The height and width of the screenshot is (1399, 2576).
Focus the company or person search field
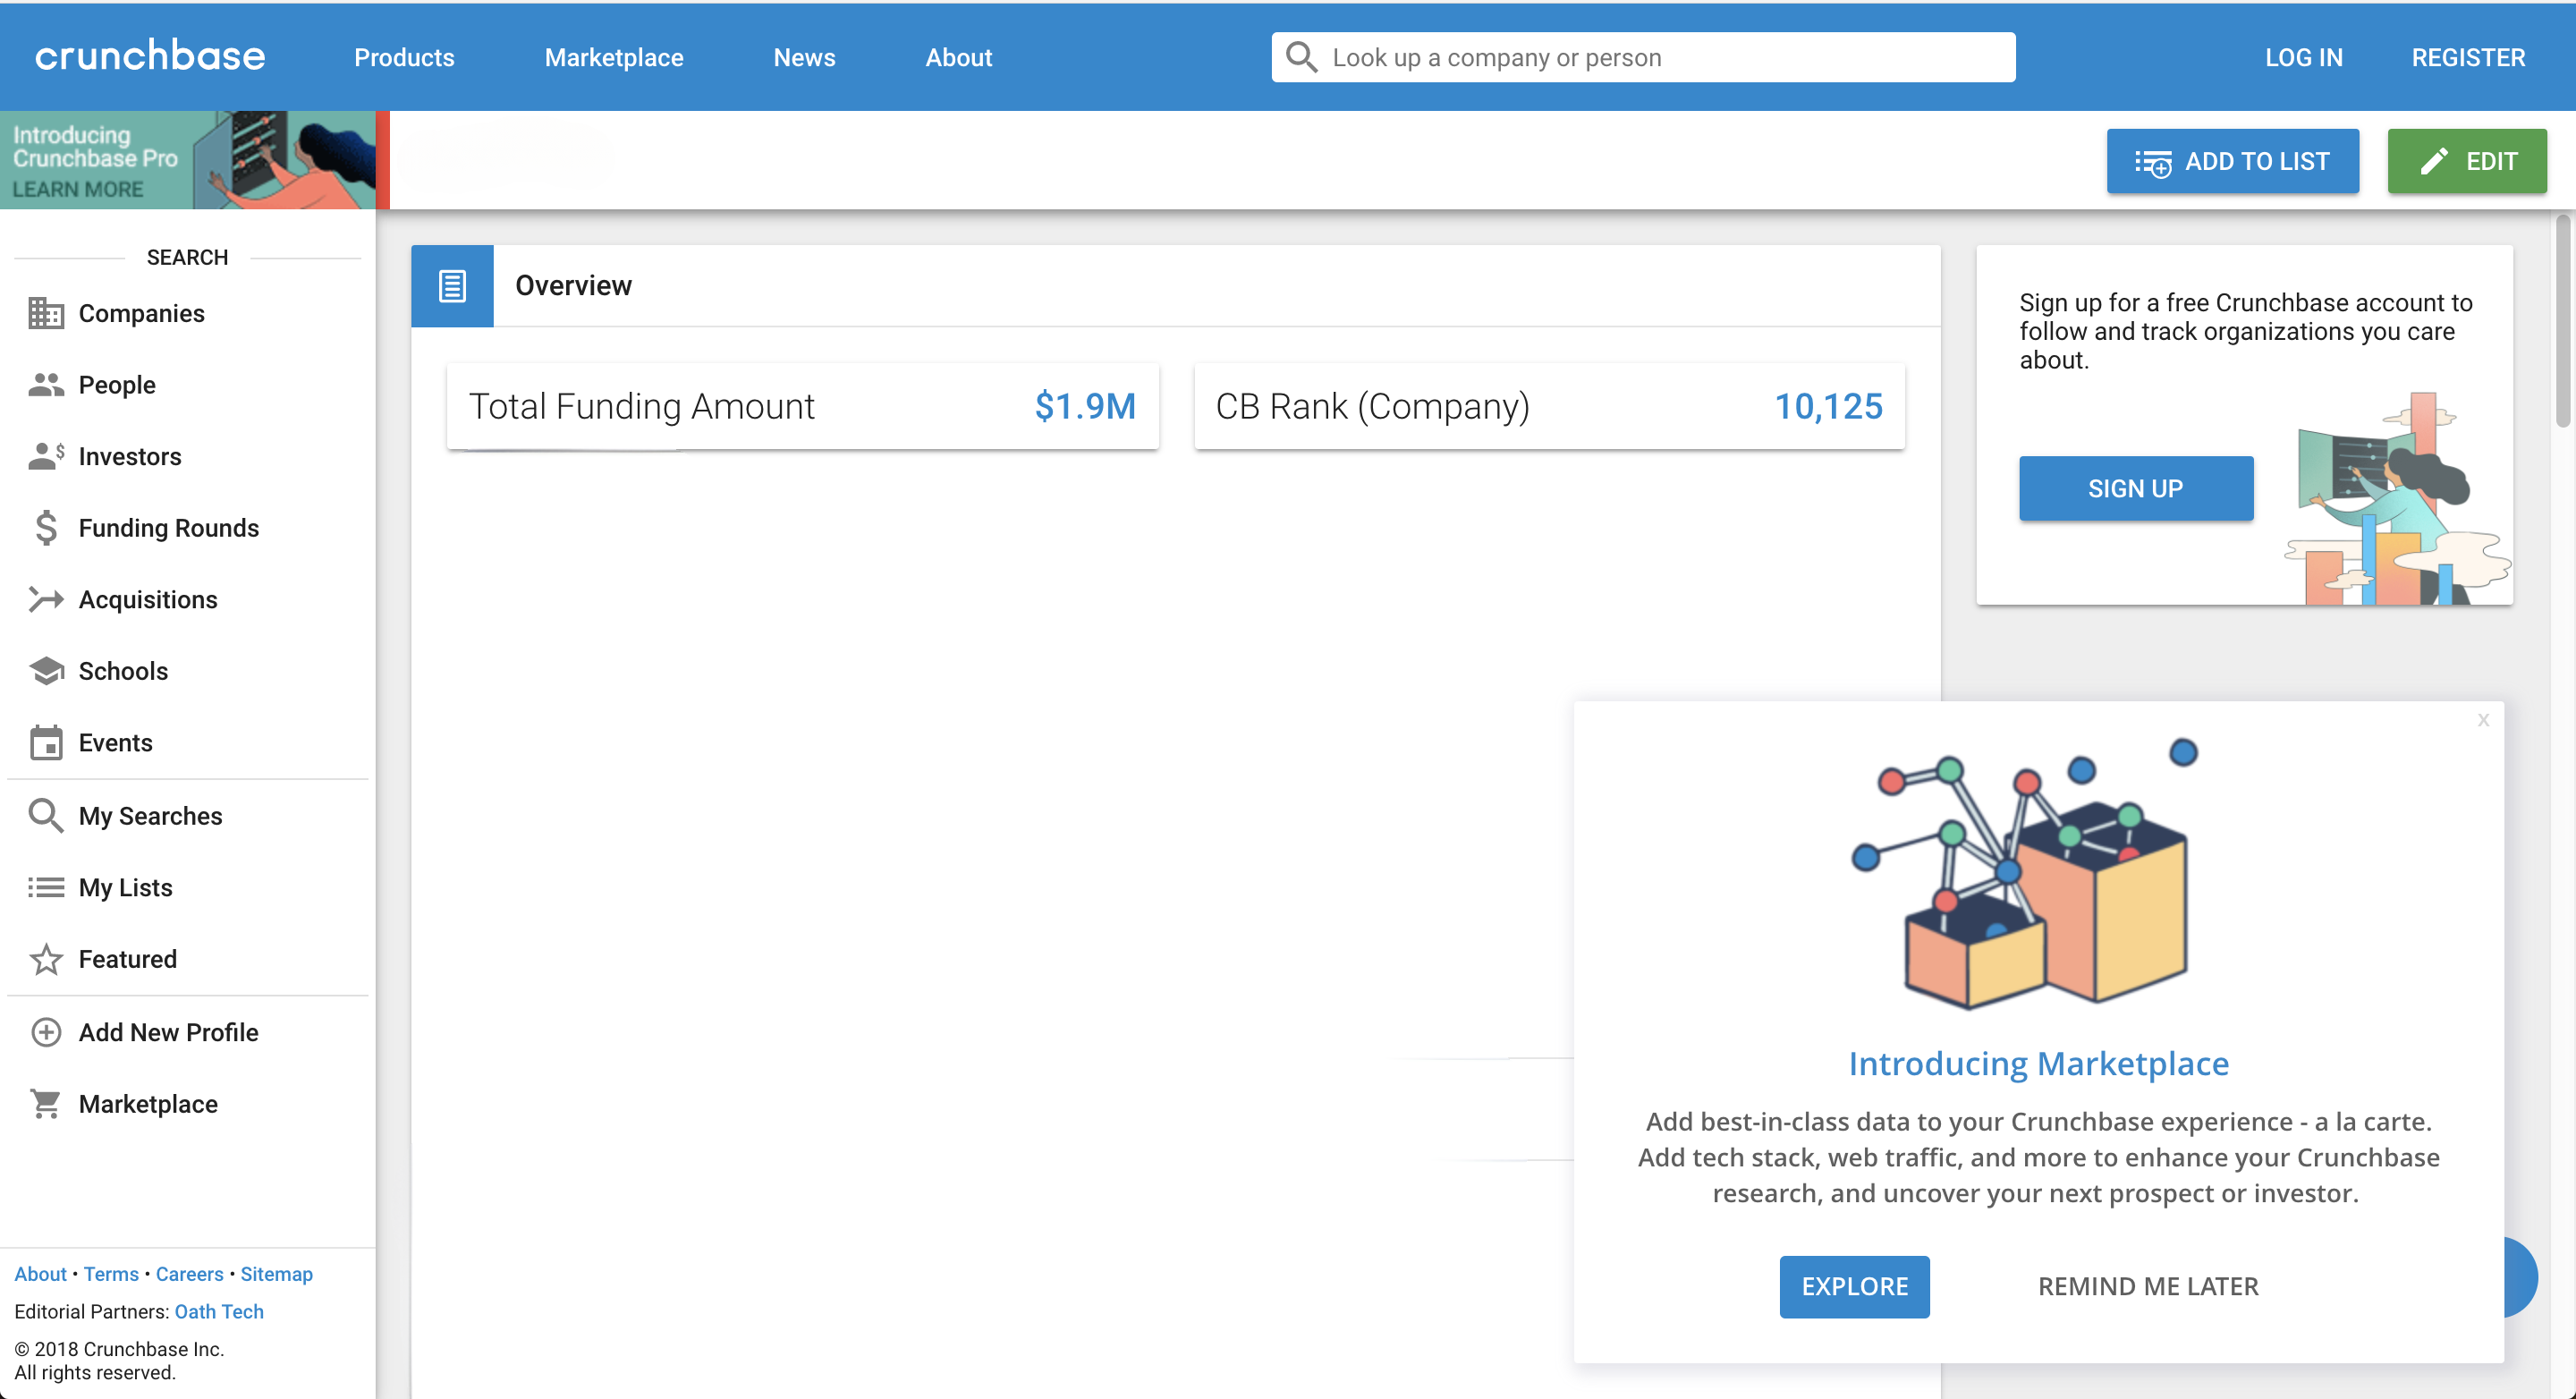(1643, 57)
